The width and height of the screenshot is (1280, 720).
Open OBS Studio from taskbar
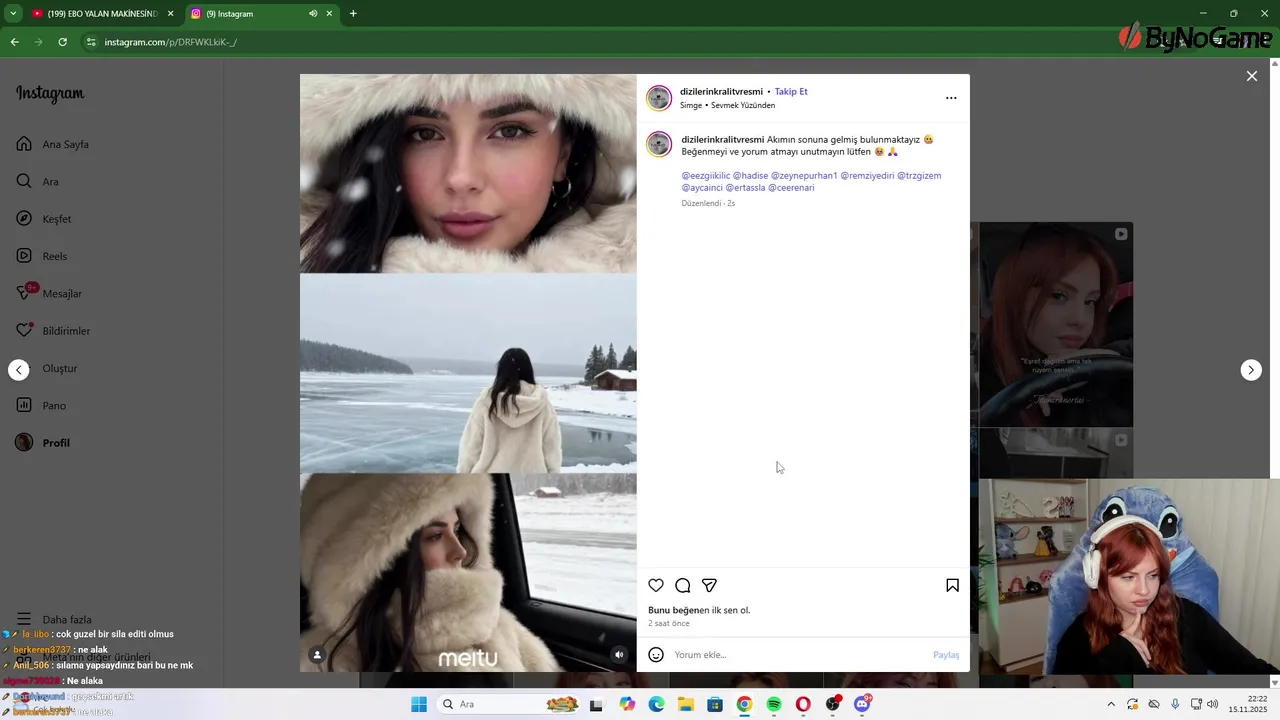[x=833, y=704]
